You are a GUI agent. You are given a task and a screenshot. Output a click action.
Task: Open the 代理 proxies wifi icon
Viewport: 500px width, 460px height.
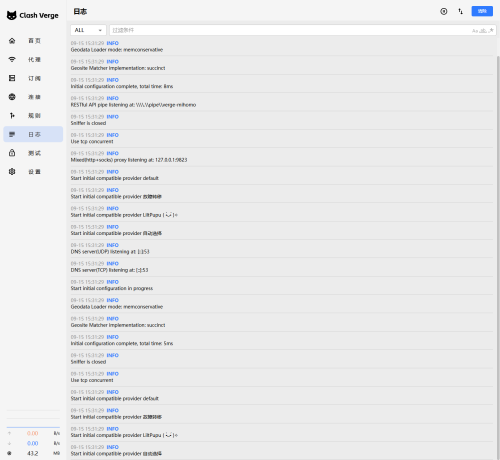(12, 59)
